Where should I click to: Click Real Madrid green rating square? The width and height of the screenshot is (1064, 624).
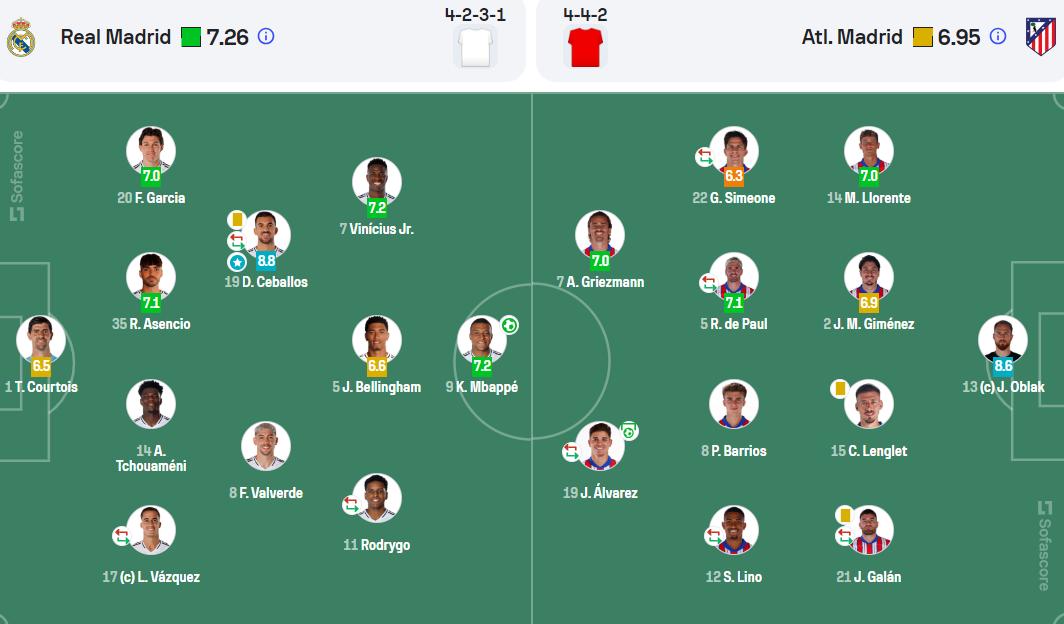(191, 37)
